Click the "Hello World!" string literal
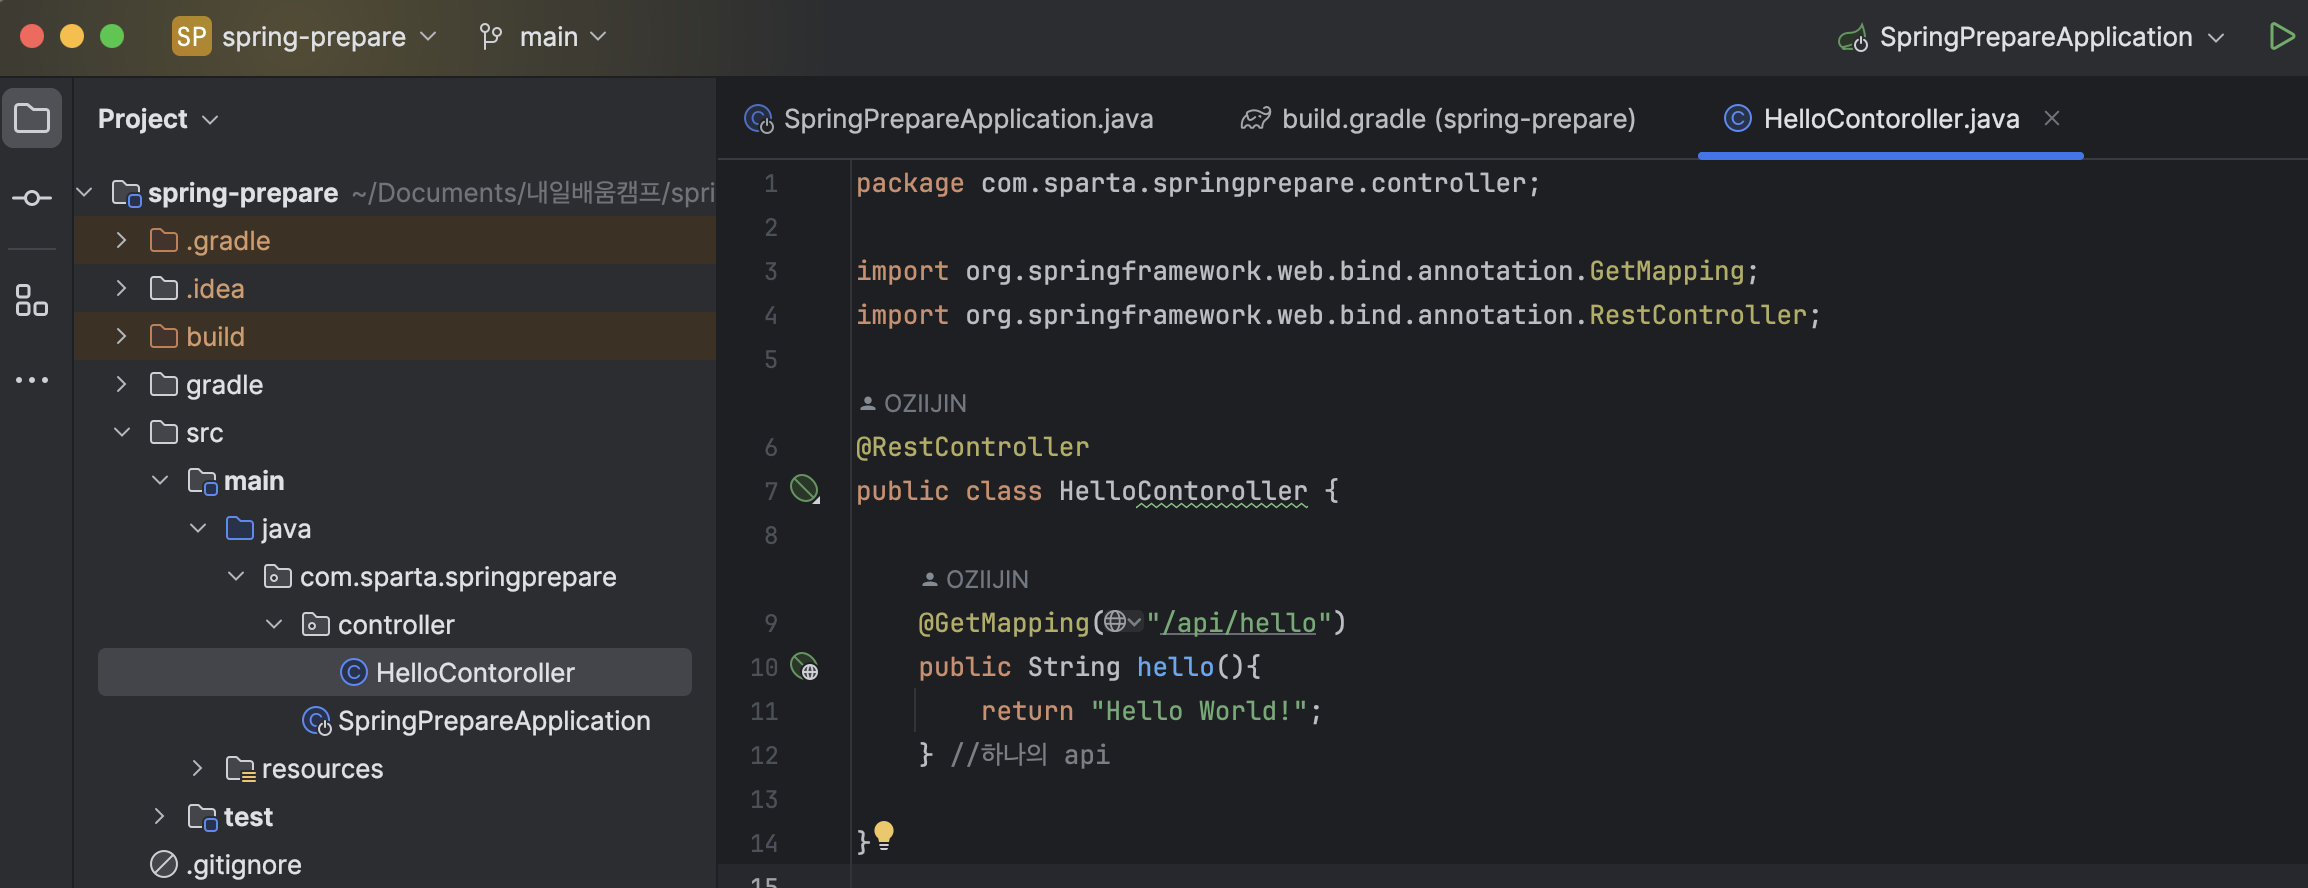The image size is (2308, 888). [x=1199, y=711]
